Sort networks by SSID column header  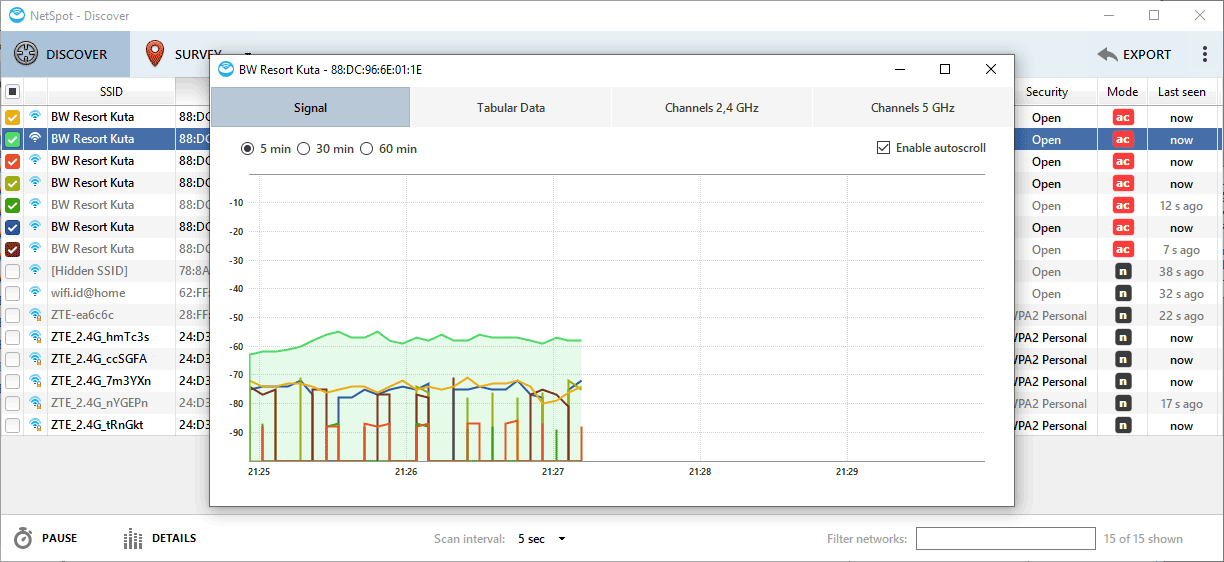111,92
